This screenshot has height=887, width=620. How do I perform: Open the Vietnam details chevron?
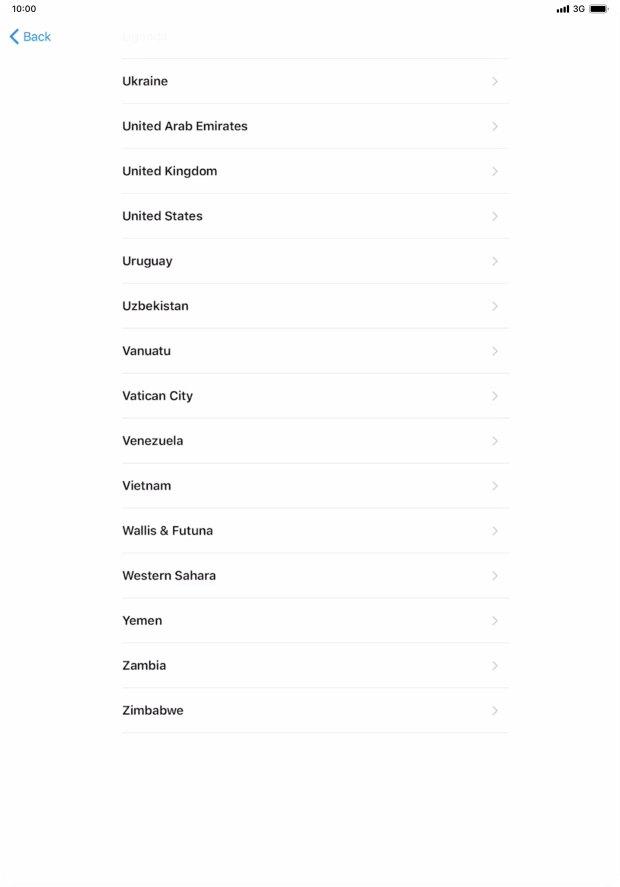click(x=496, y=485)
